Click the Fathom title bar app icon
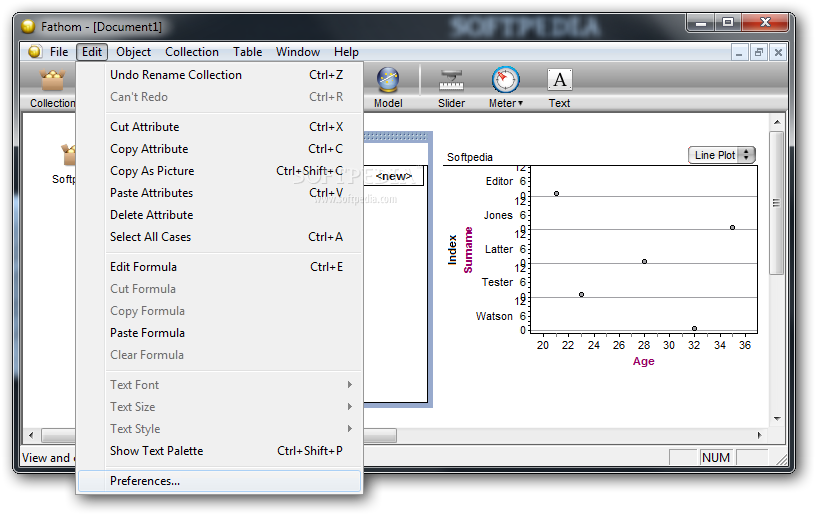 [x=28, y=26]
